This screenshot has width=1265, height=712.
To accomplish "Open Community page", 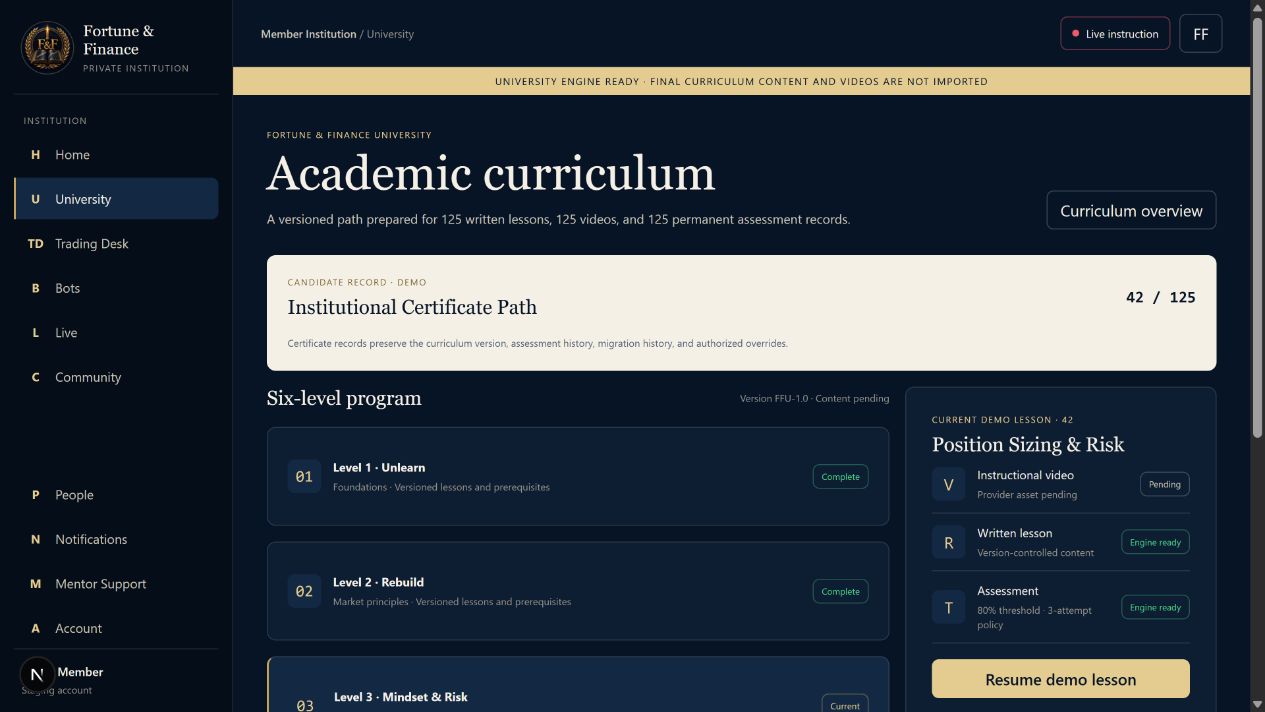I will (x=116, y=377).
